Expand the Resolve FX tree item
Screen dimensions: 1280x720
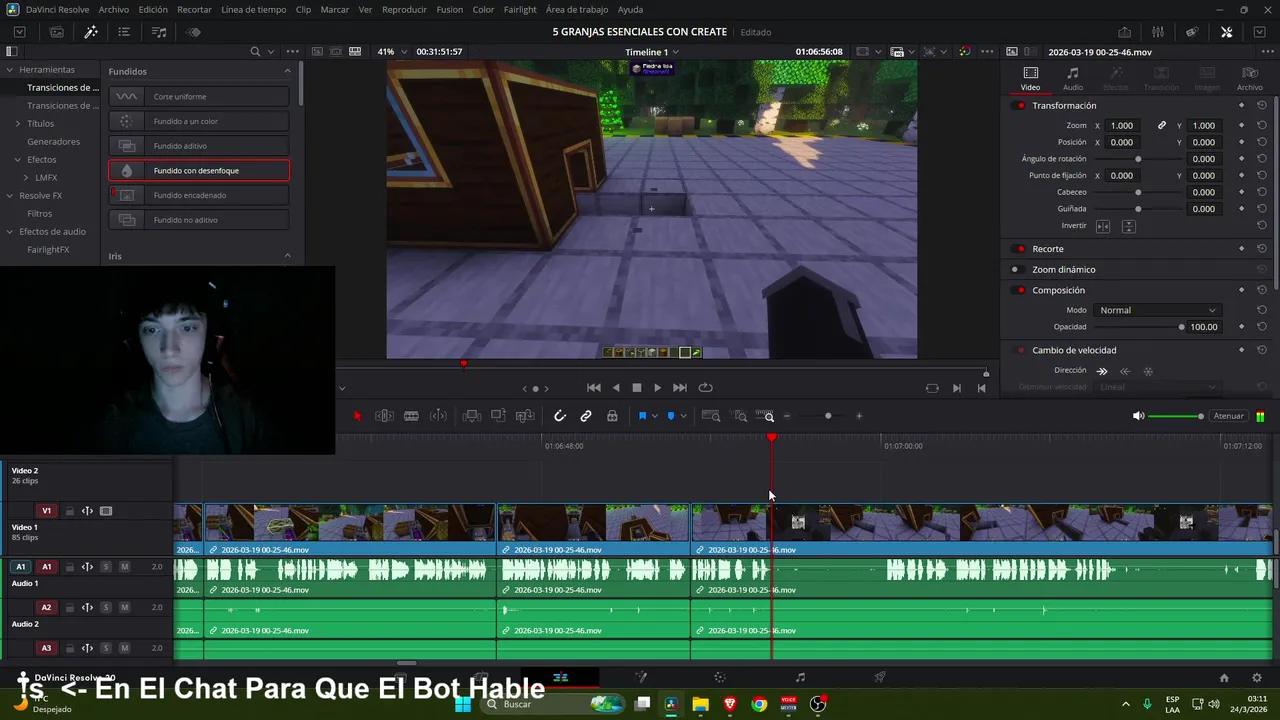pyautogui.click(x=9, y=196)
